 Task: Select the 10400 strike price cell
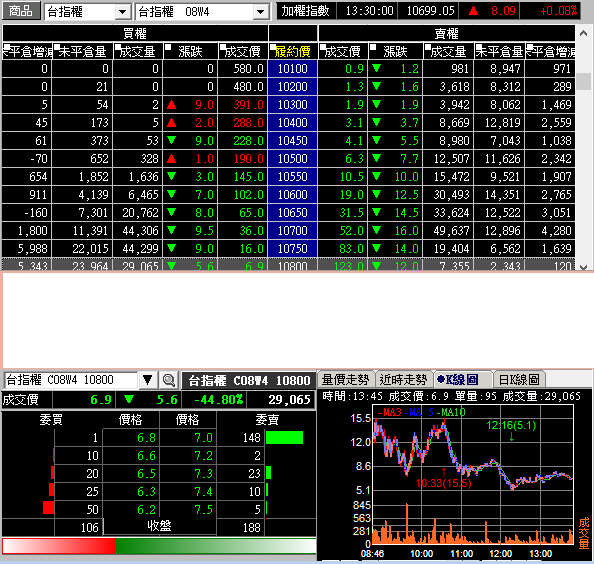pyautogui.click(x=292, y=123)
